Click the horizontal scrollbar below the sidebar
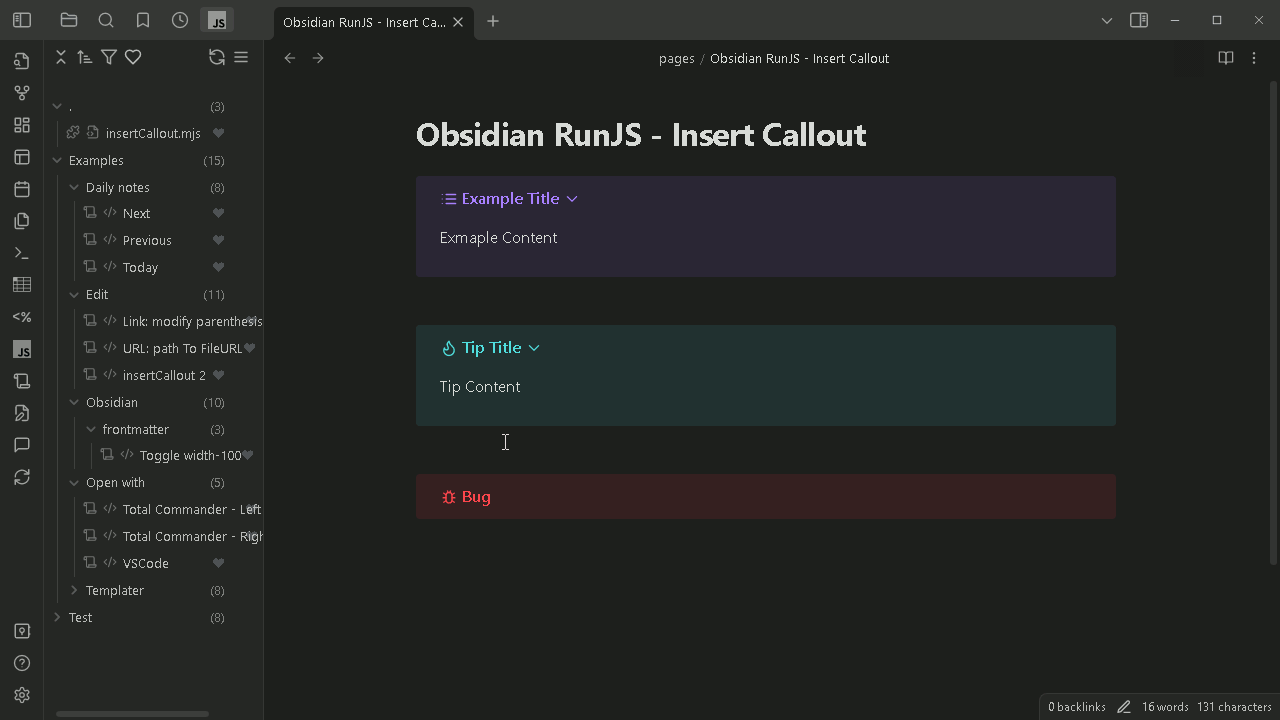This screenshot has width=1280, height=720. tap(131, 714)
